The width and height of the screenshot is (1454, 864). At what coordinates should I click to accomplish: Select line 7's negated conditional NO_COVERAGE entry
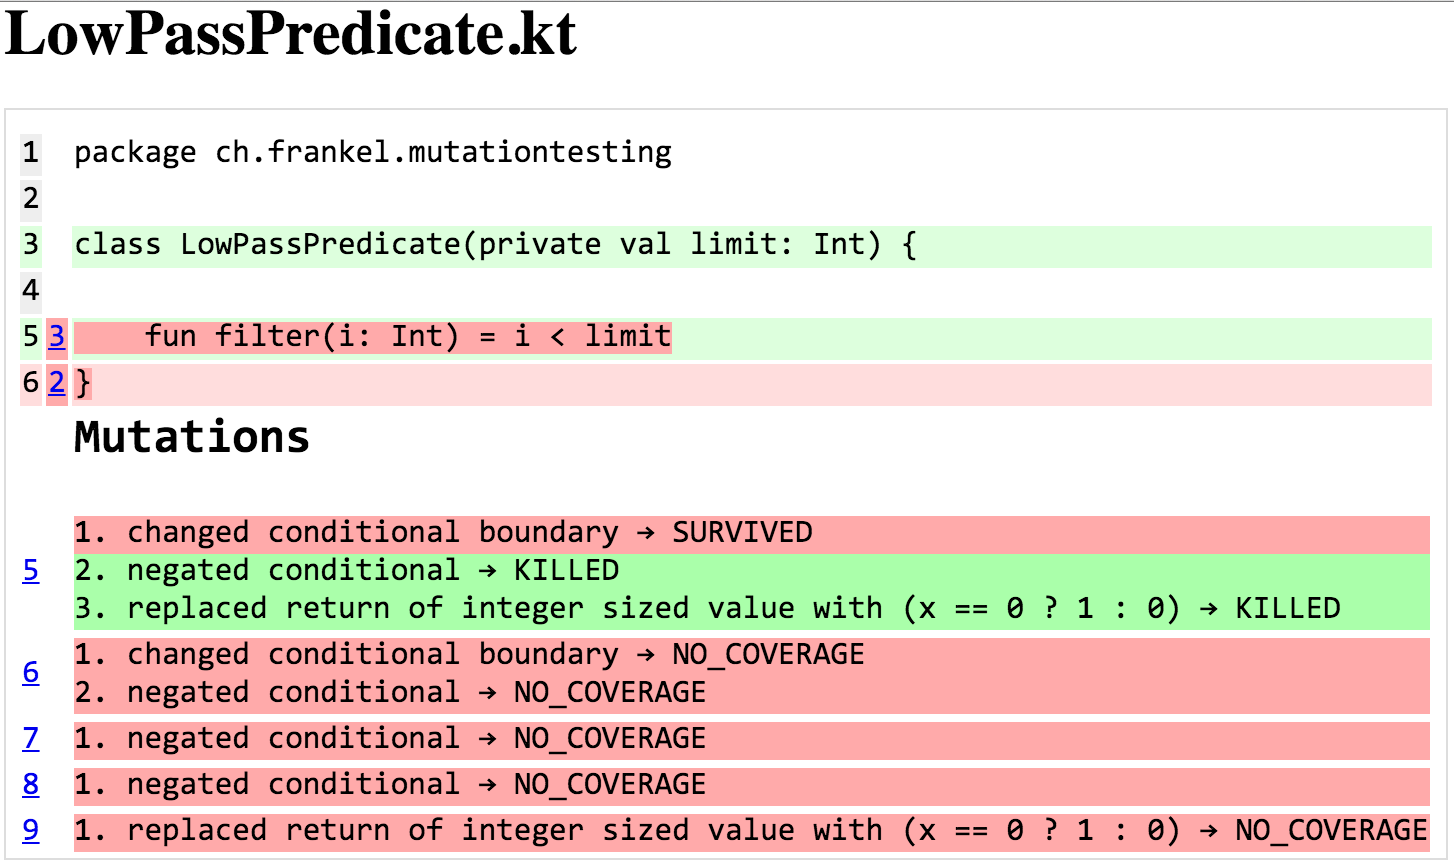pos(390,739)
